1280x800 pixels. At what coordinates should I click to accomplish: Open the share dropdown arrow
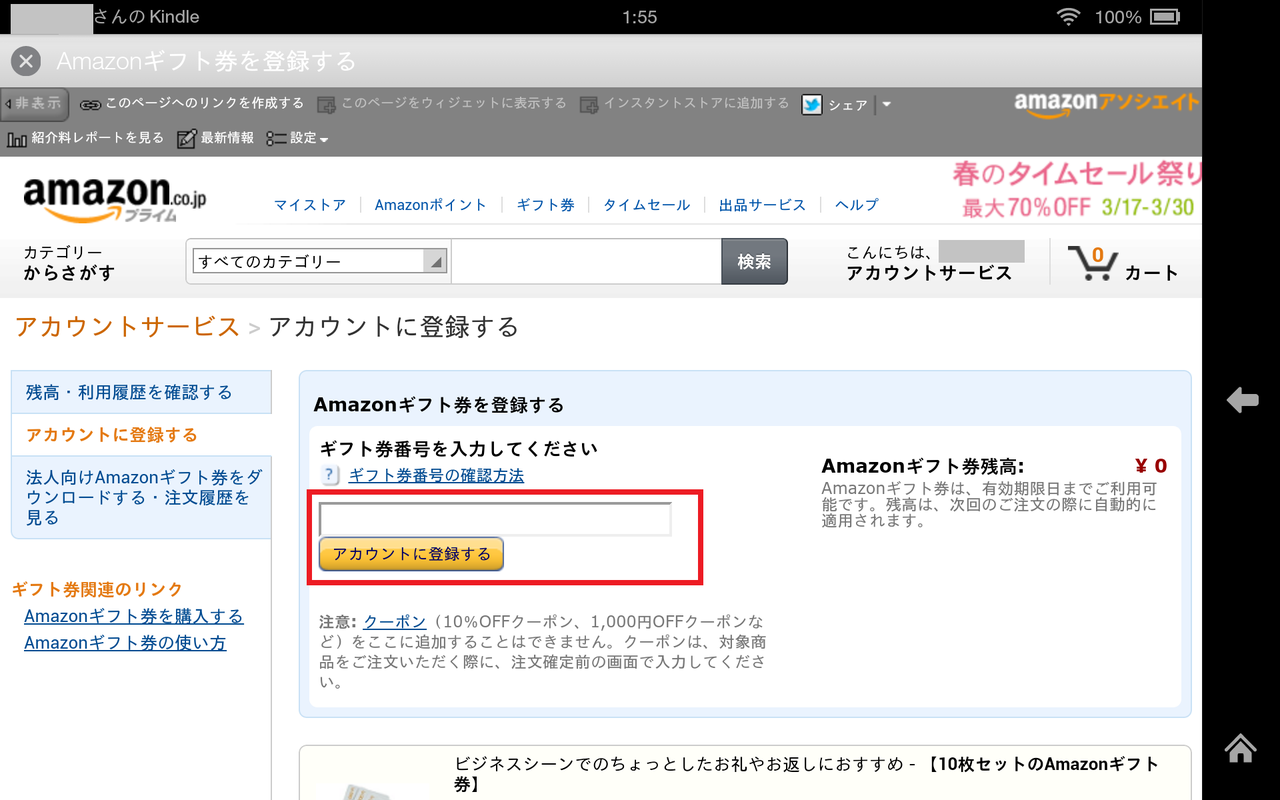[x=886, y=105]
